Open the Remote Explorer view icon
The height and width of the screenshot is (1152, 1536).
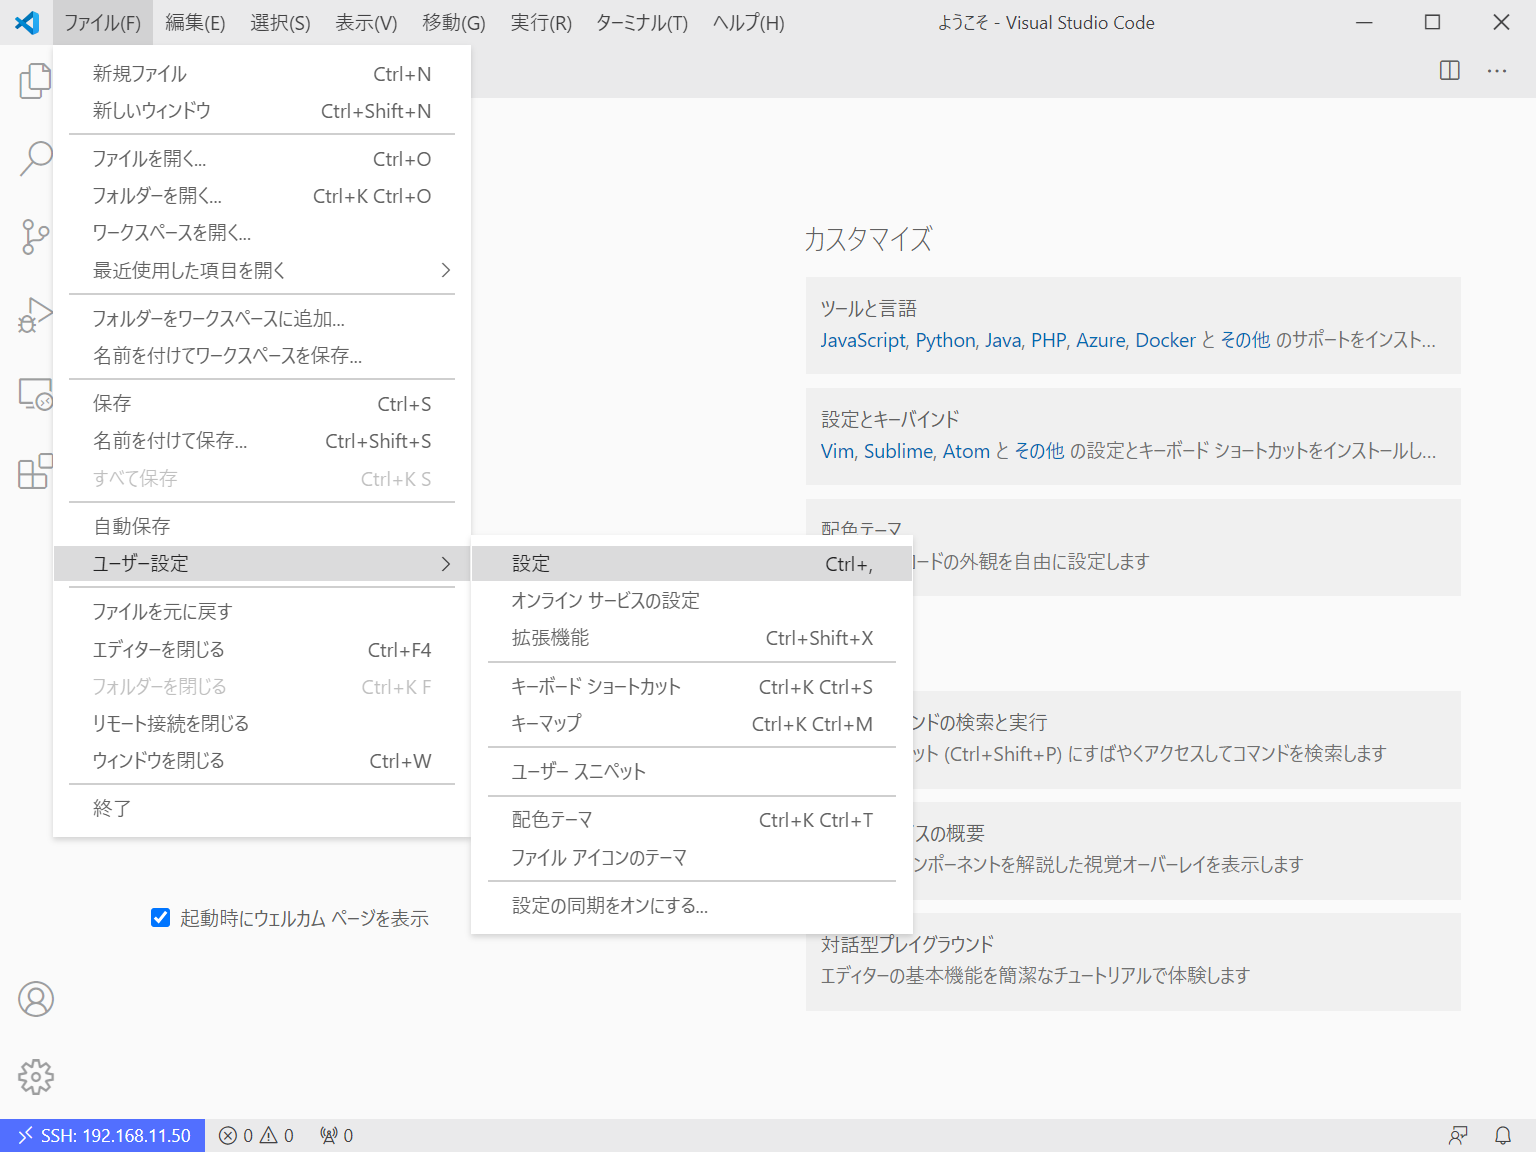point(35,394)
